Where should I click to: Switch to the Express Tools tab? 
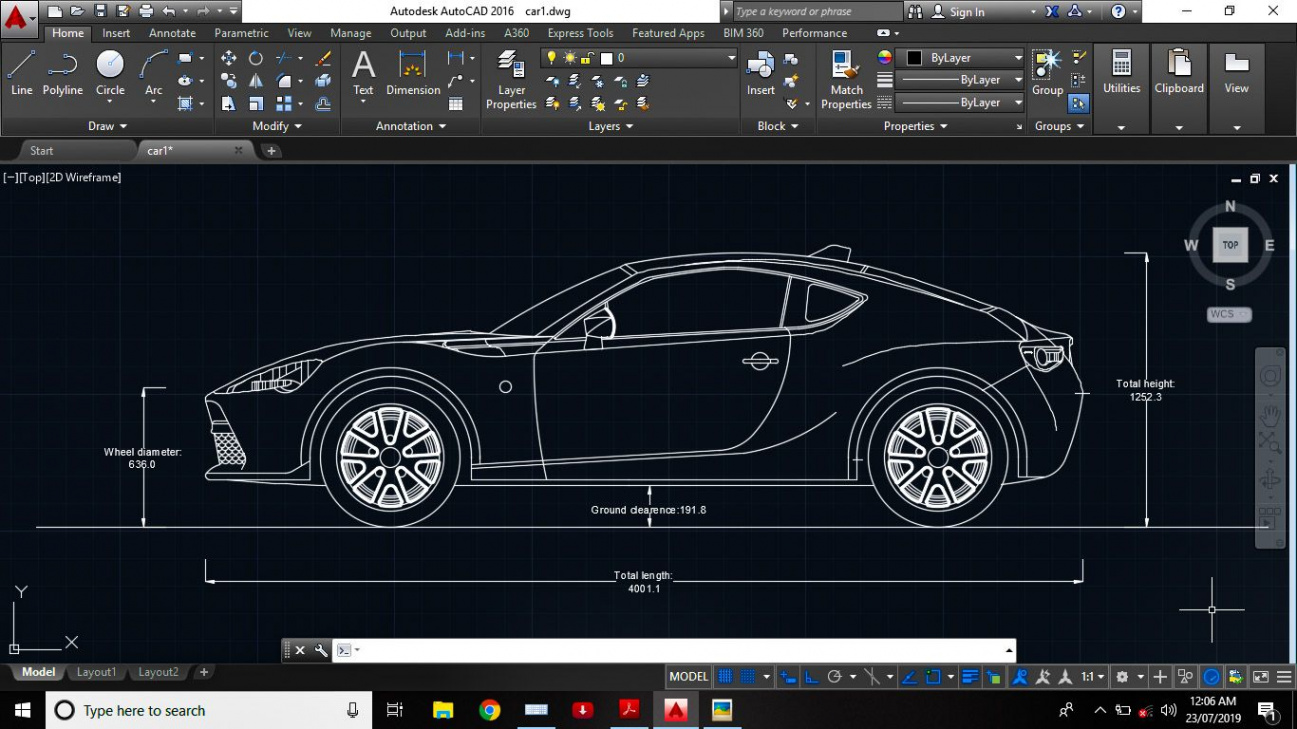[579, 33]
